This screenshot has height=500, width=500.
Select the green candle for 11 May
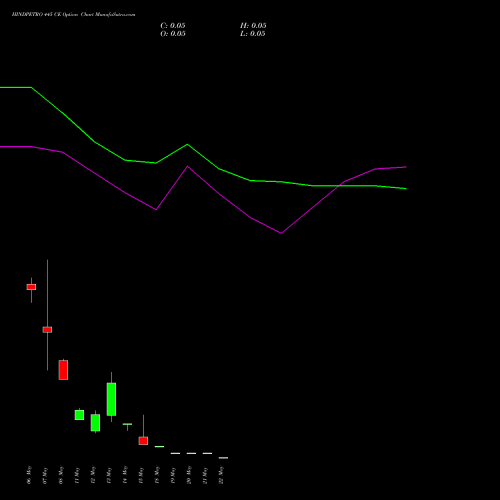79,415
